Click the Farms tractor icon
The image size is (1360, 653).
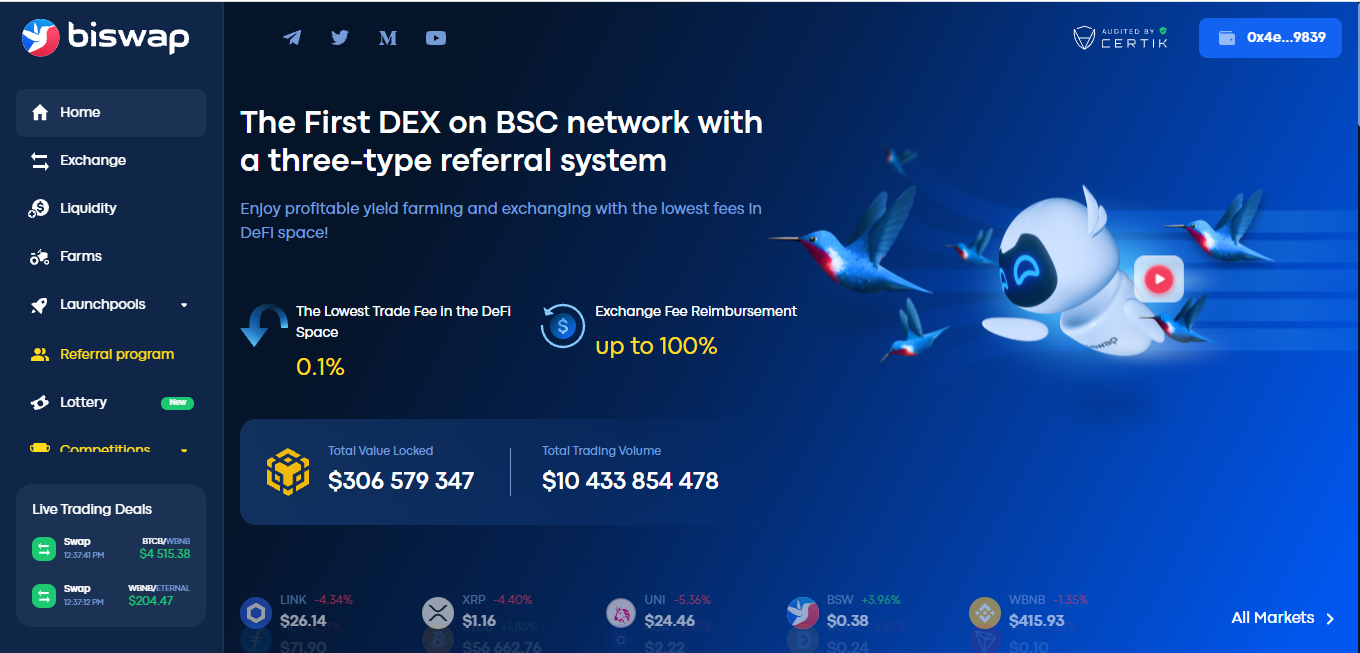point(40,257)
